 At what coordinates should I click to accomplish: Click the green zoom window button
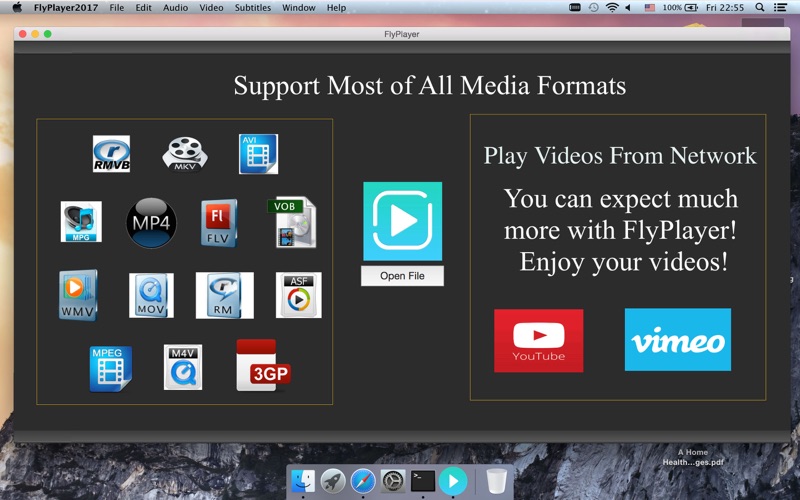click(x=47, y=34)
